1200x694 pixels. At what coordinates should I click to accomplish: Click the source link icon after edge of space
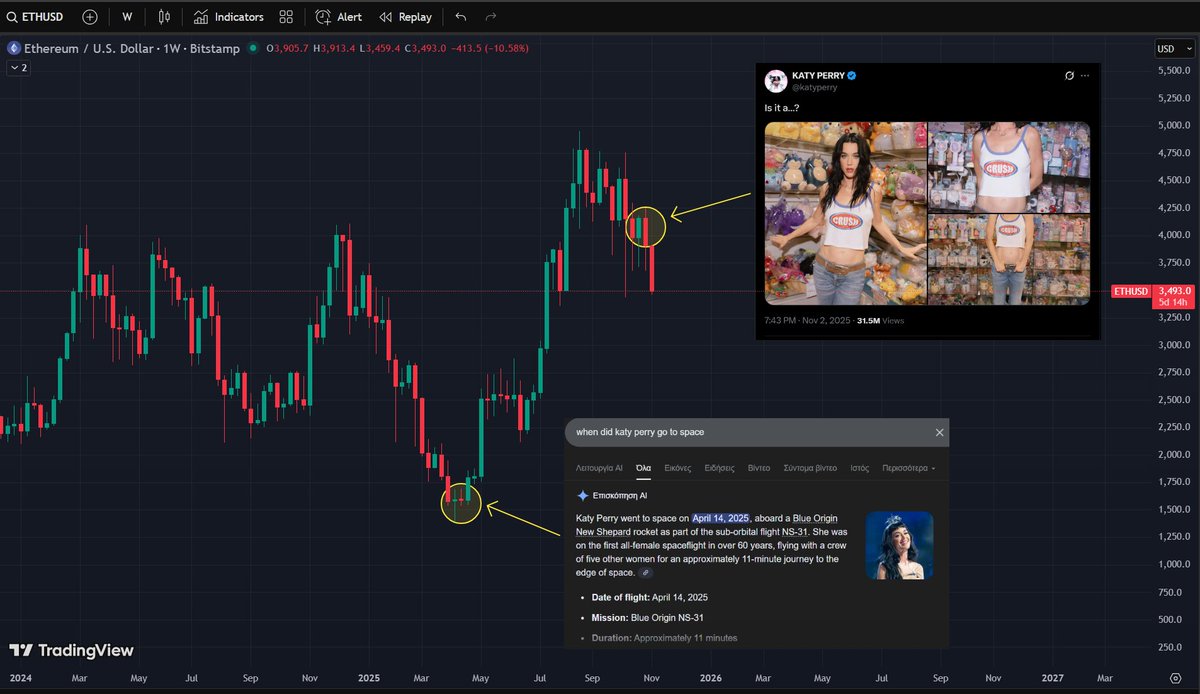point(646,573)
